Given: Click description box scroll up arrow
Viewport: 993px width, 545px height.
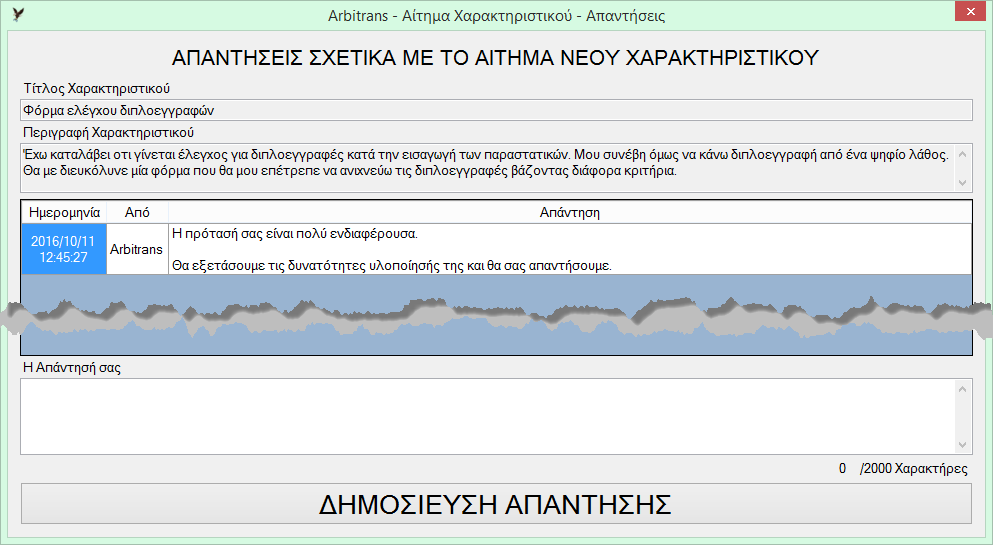Looking at the screenshot, I should point(963,154).
